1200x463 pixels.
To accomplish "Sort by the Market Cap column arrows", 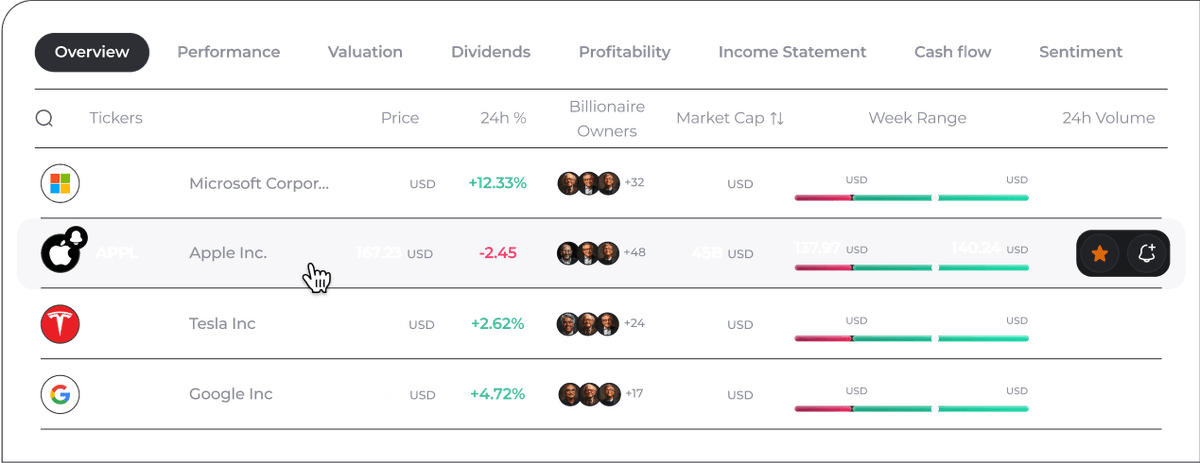I will click(x=777, y=119).
